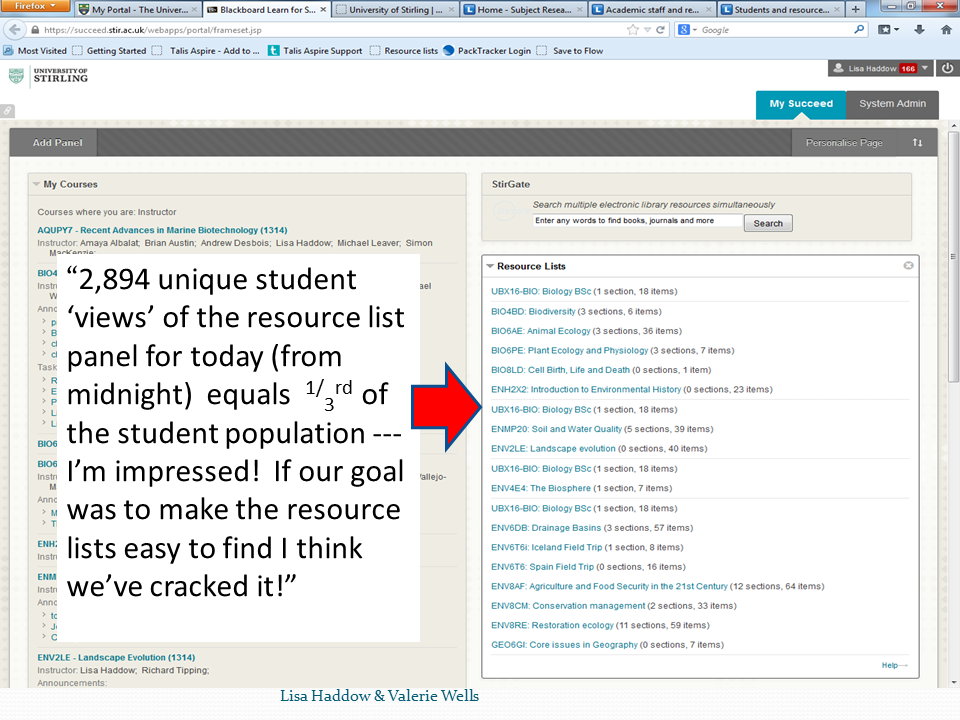Collapse the Resource Lists panel

click(489, 266)
